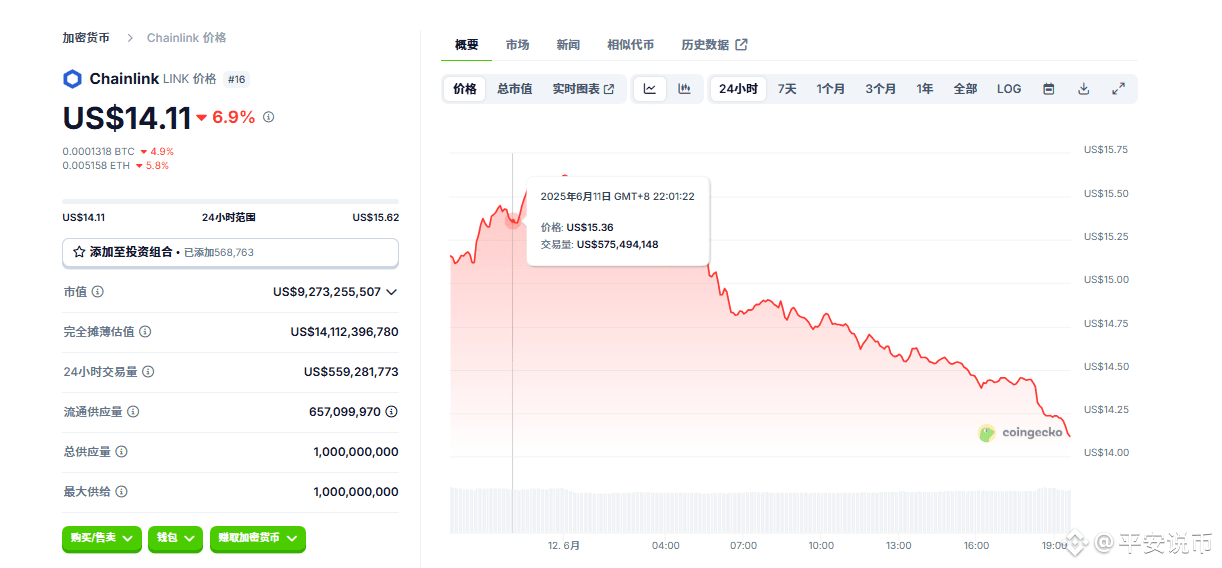Click info icon beside 24小时交易量
The width and height of the screenshot is (1222, 568).
pos(148,372)
